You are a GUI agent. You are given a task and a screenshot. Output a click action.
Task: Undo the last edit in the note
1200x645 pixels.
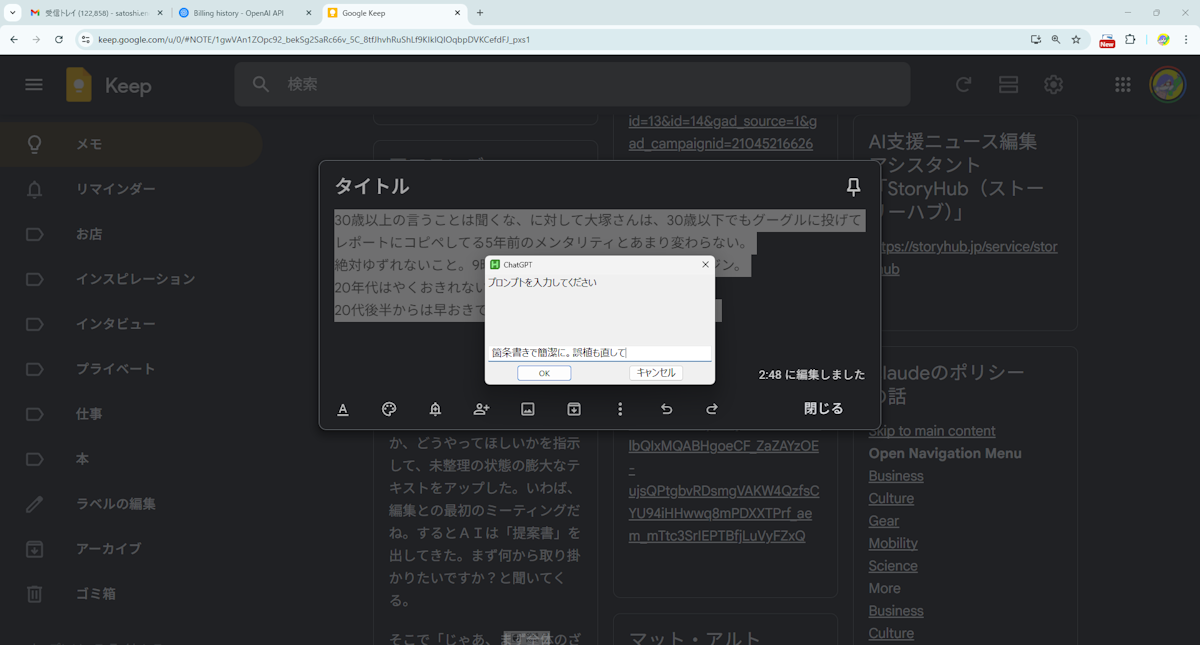[666, 409]
